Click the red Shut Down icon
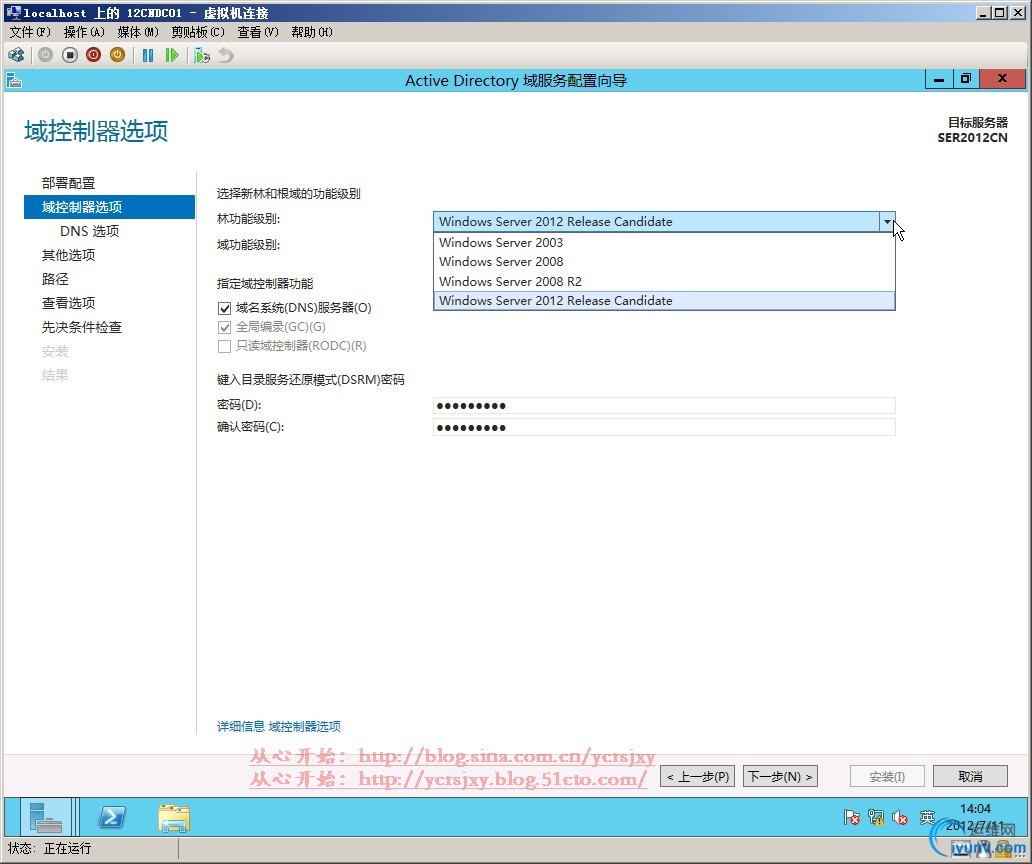 pyautogui.click(x=93, y=55)
